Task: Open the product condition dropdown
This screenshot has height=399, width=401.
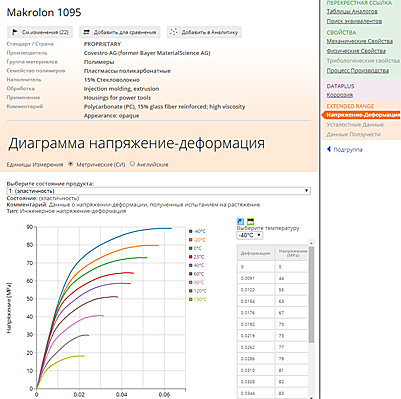Action: click(159, 191)
